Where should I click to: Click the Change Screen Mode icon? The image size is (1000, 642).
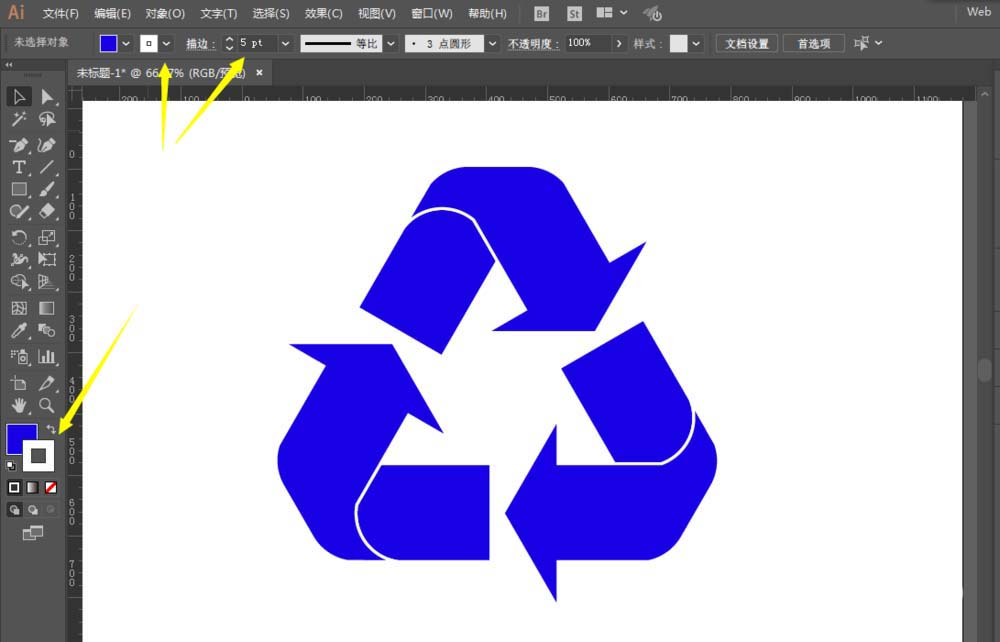[x=33, y=533]
